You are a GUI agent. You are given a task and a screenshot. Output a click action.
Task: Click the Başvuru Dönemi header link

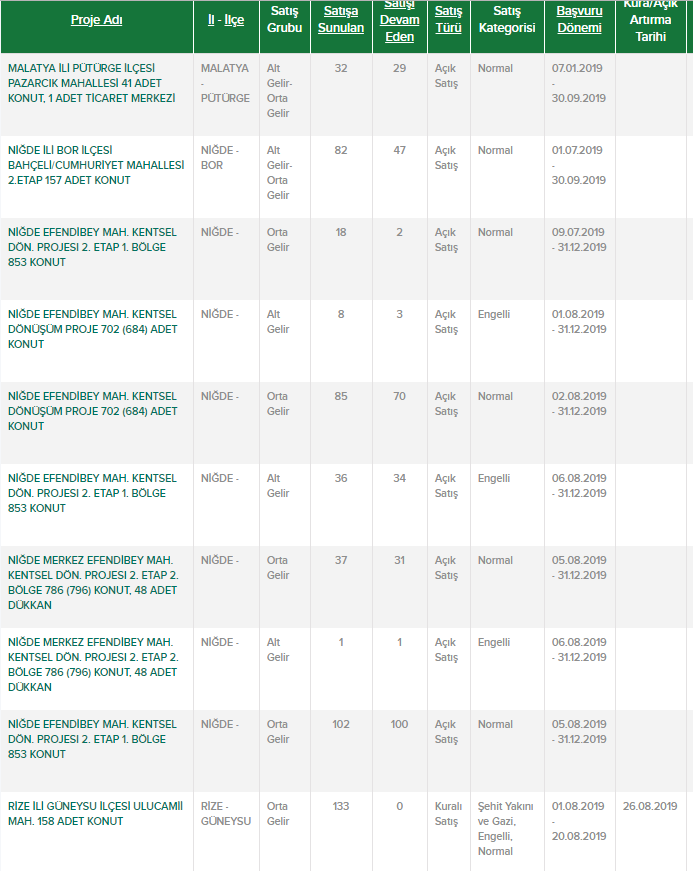click(579, 20)
